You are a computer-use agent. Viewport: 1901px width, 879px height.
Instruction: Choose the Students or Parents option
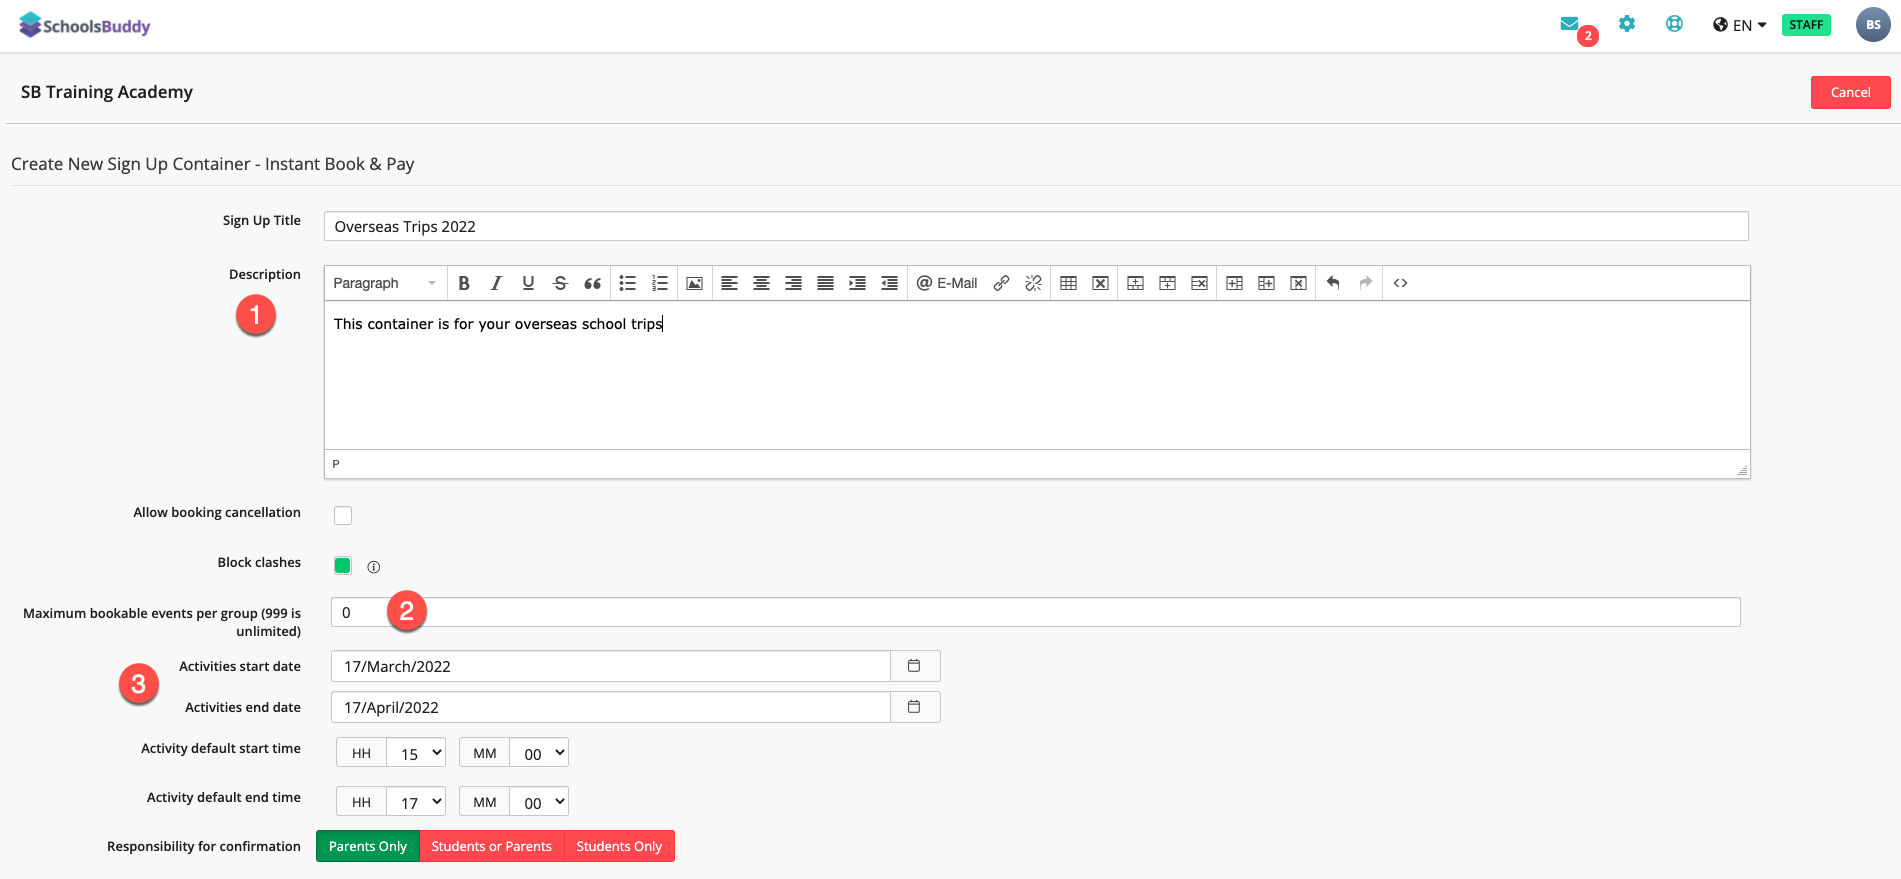(x=492, y=846)
